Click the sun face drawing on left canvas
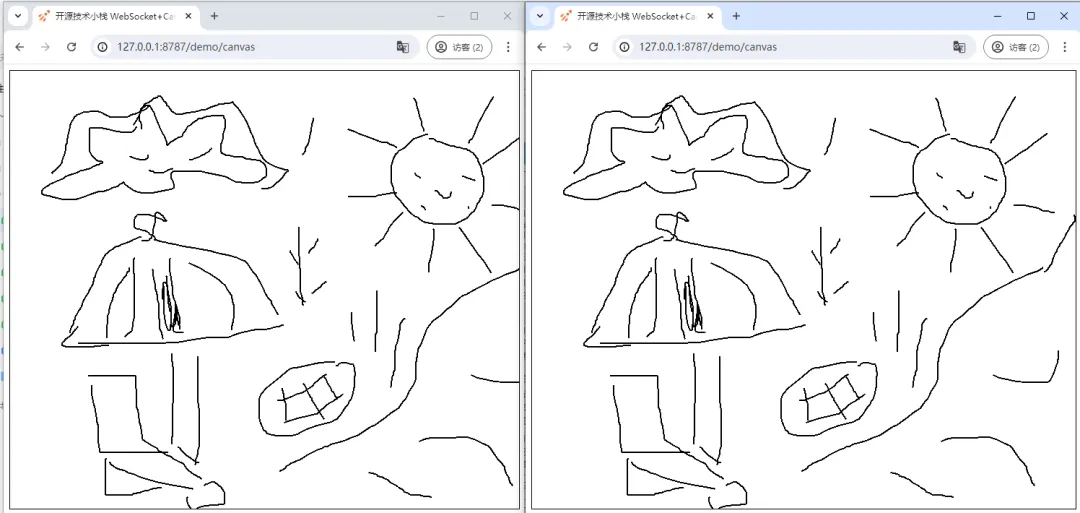This screenshot has width=1080, height=513. (x=437, y=179)
